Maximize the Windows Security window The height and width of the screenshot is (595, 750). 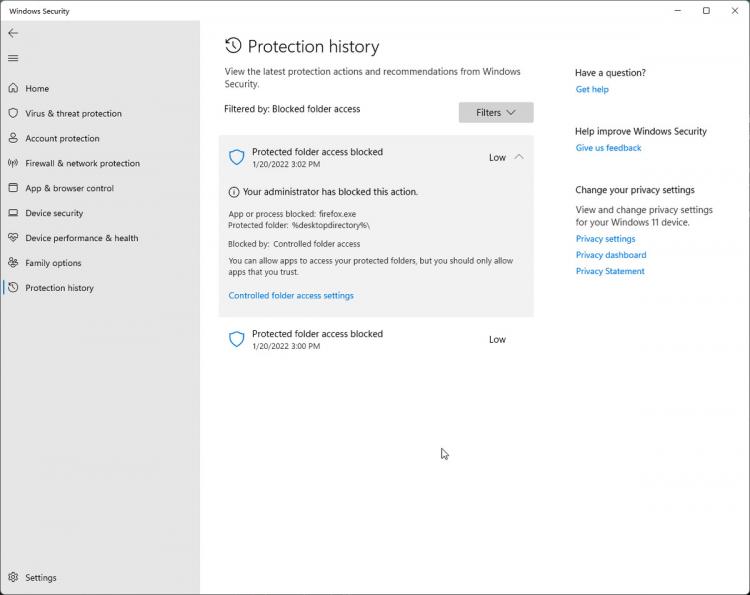(x=706, y=11)
